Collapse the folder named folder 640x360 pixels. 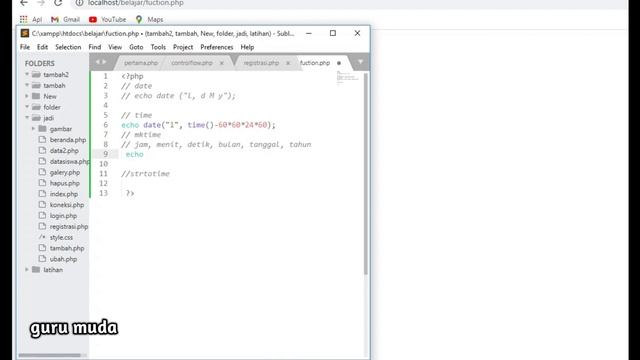[x=27, y=107]
